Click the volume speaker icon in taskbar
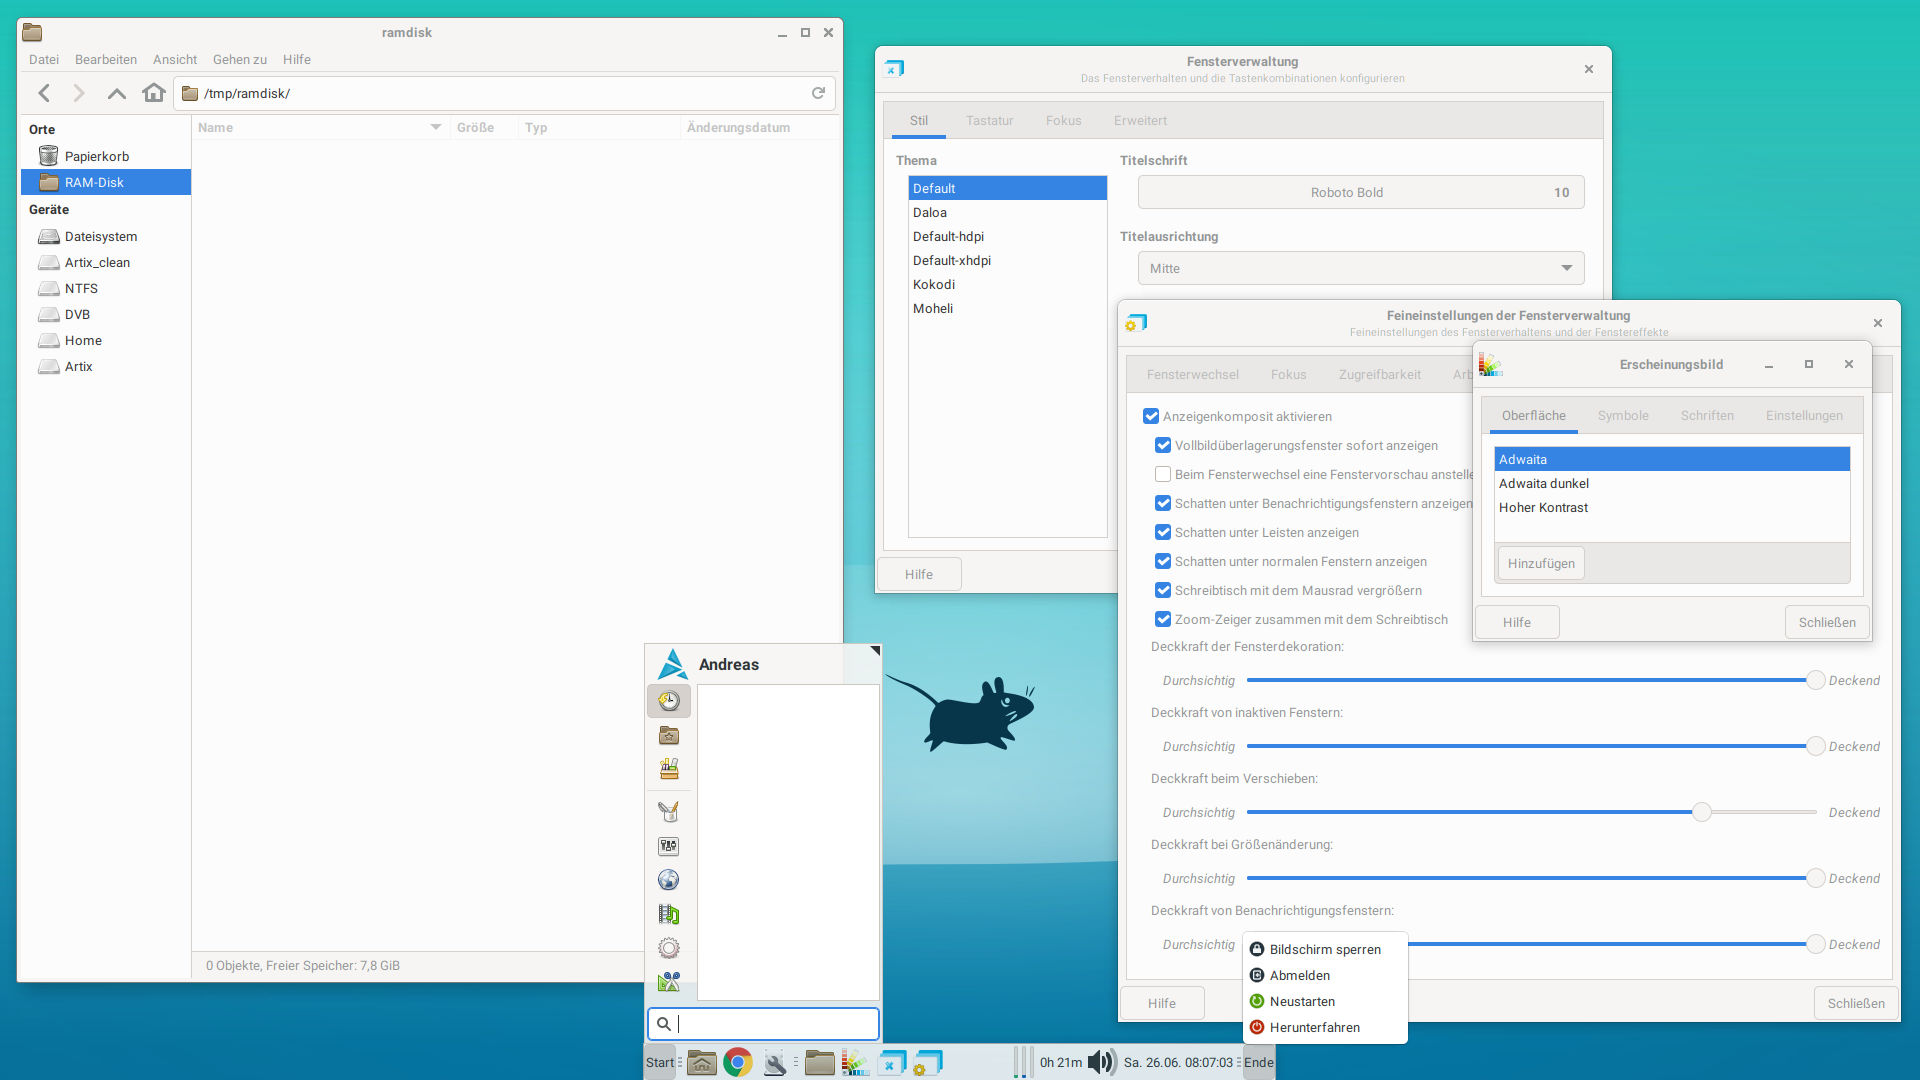The image size is (1920, 1080). pyautogui.click(x=1102, y=1062)
